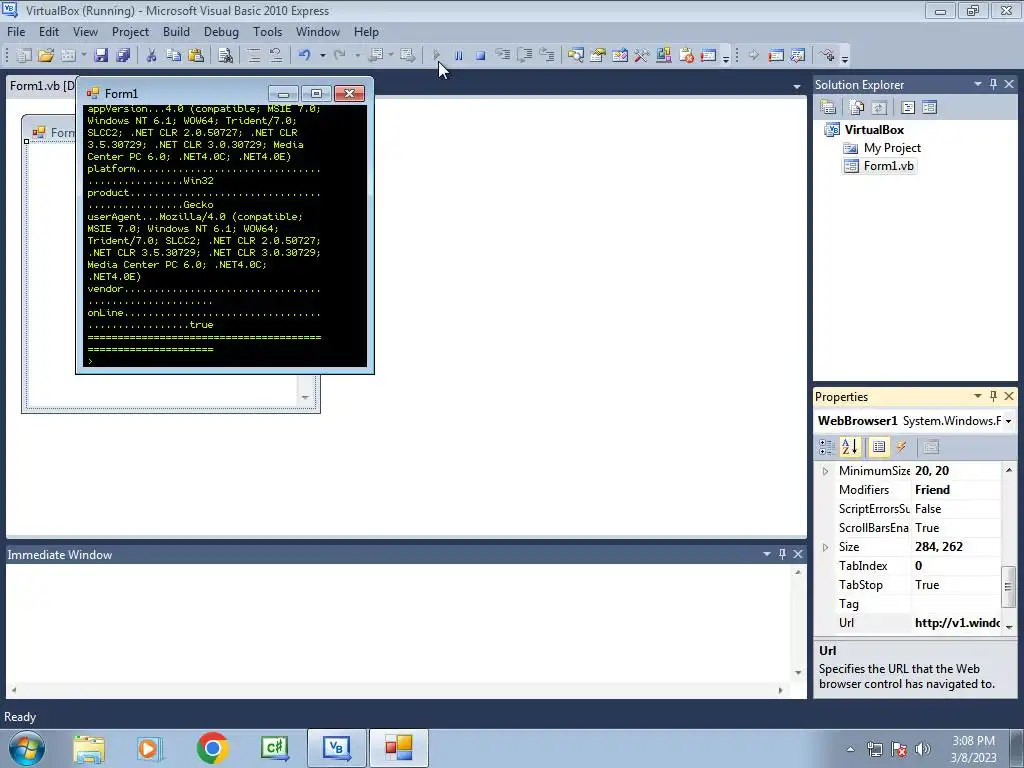Open the WebBrowser1 object selector combo box
The height and width of the screenshot is (768, 1024).
pyautogui.click(x=915, y=421)
